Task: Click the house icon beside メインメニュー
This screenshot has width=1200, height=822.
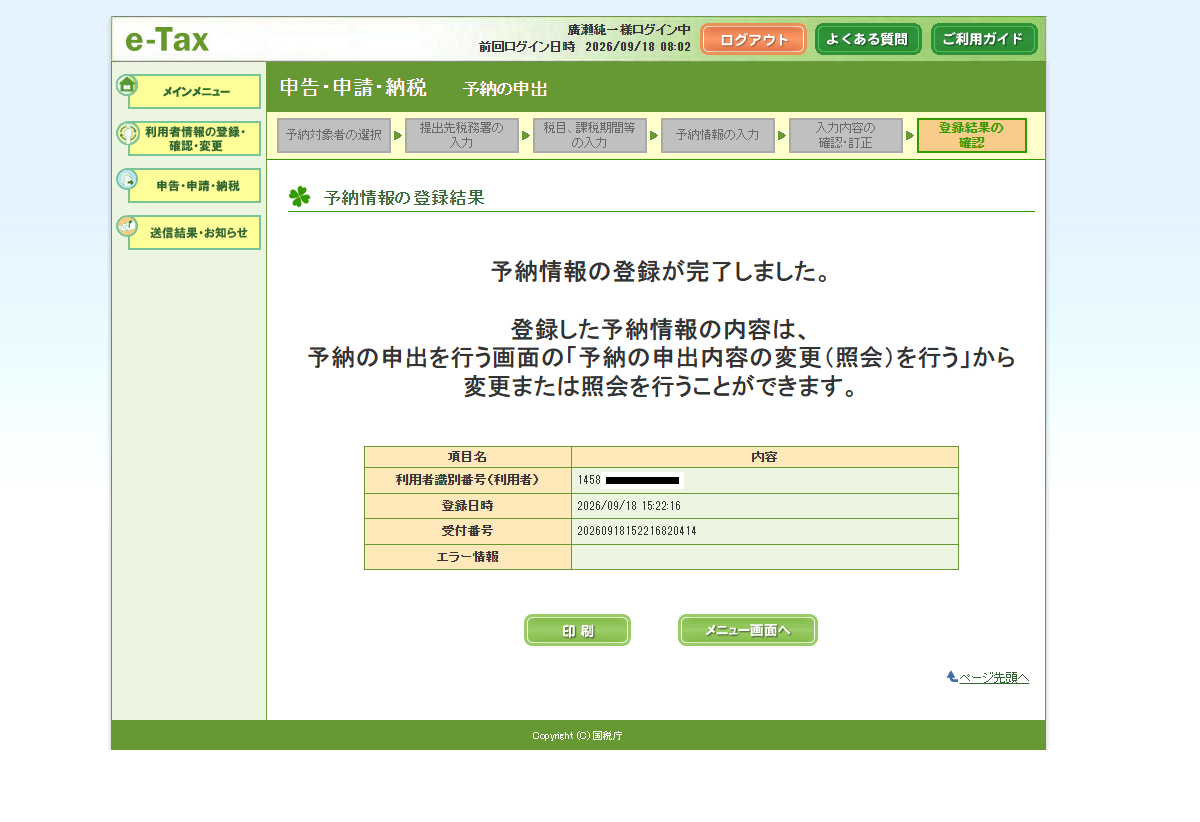Action: tap(127, 85)
